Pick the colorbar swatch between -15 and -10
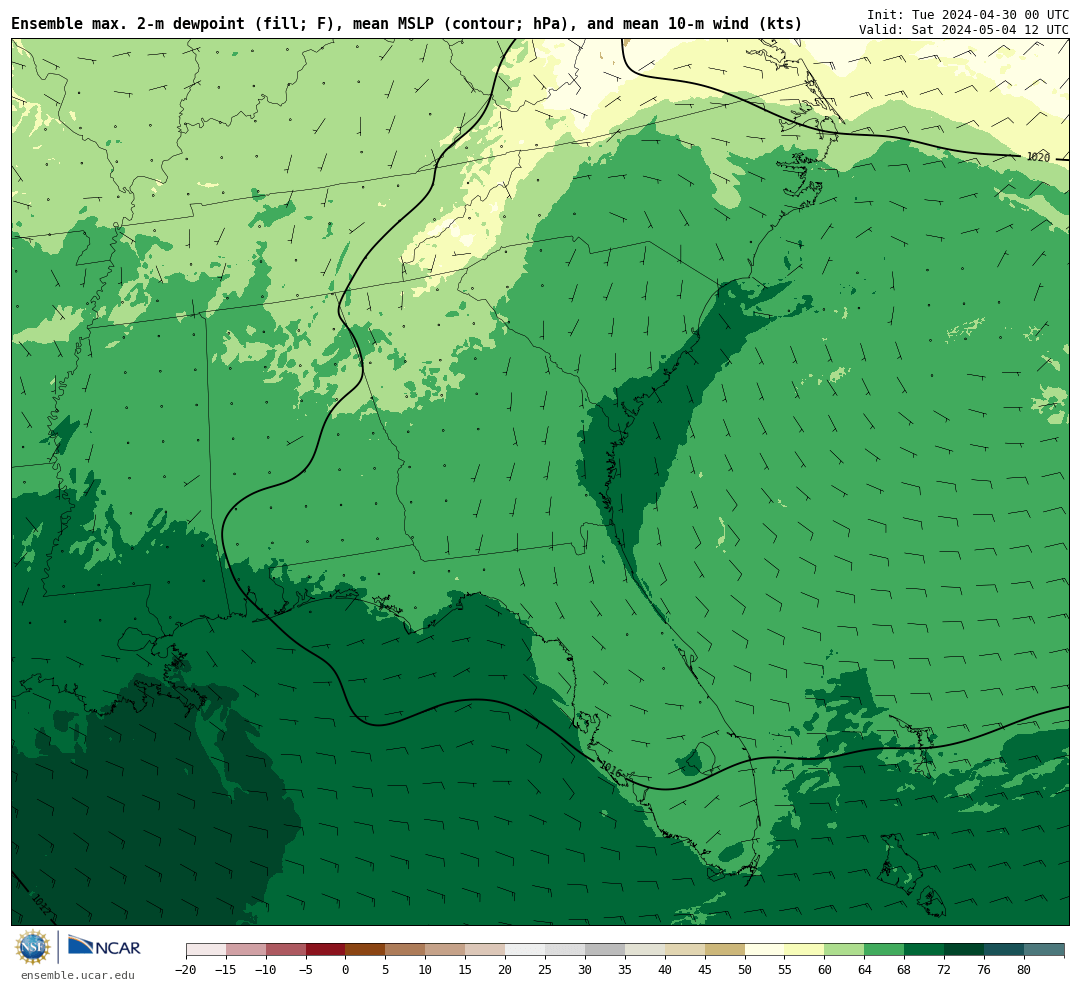This screenshot has width=1080, height=988. tap(246, 950)
